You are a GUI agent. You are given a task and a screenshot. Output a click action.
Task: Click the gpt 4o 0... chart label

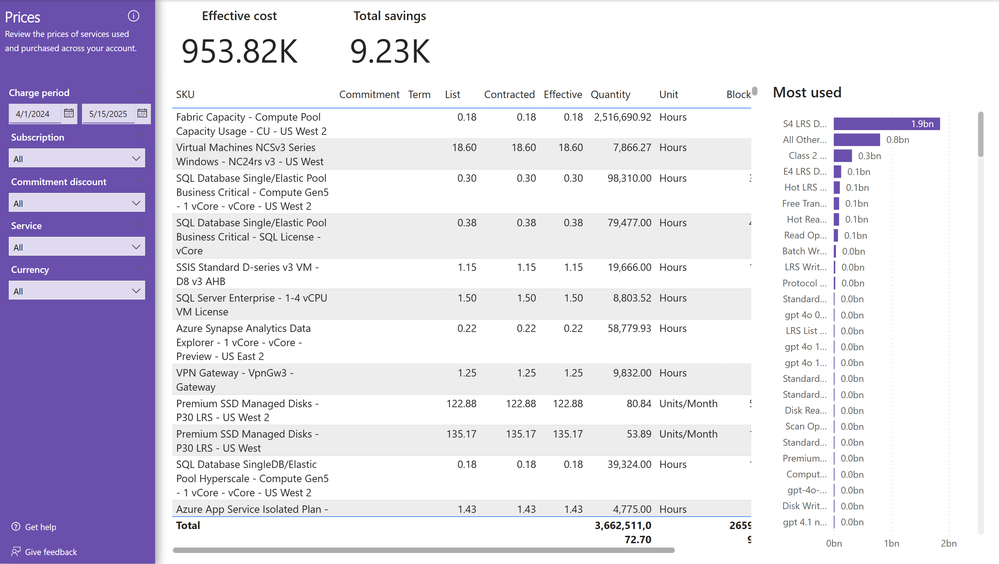805,315
